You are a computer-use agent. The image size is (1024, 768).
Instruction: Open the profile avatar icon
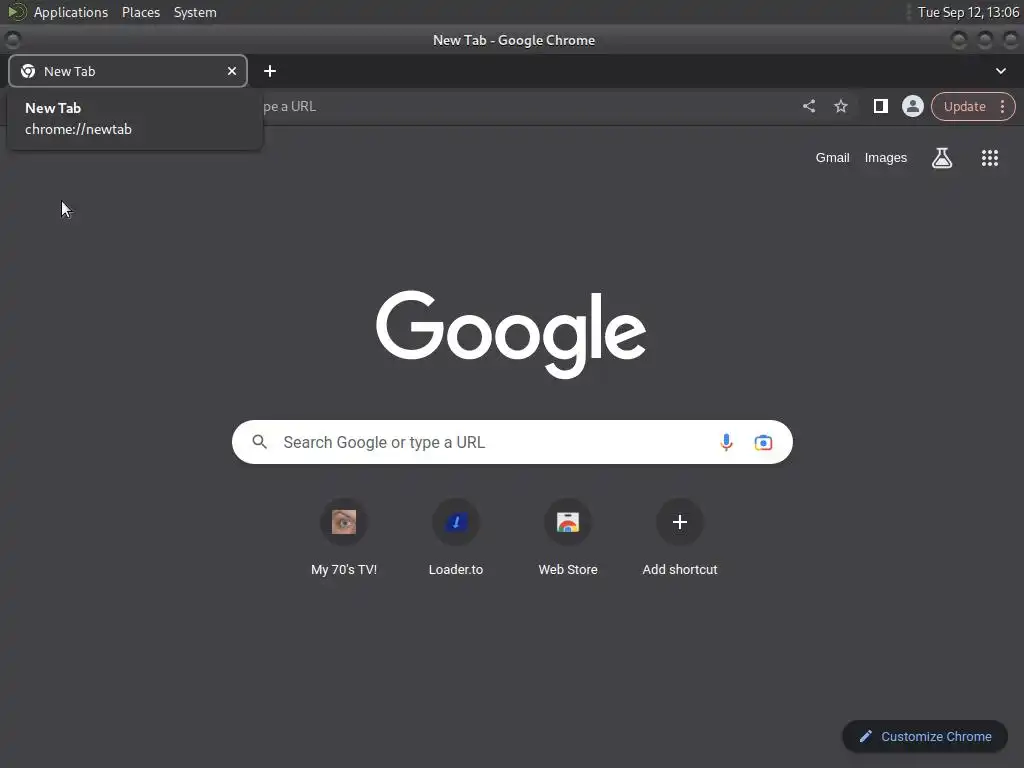coord(912,106)
